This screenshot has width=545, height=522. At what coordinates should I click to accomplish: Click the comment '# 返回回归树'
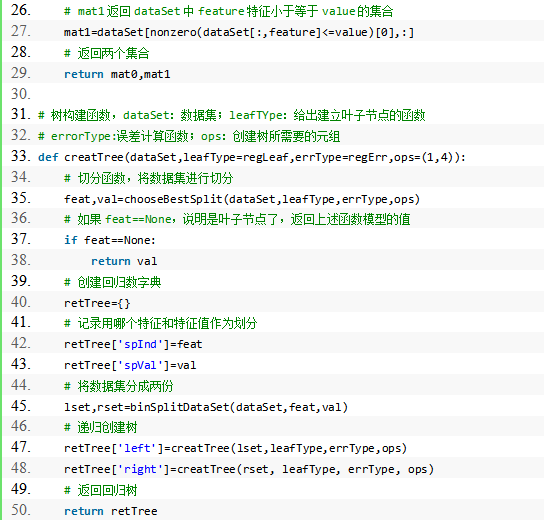click(100, 490)
